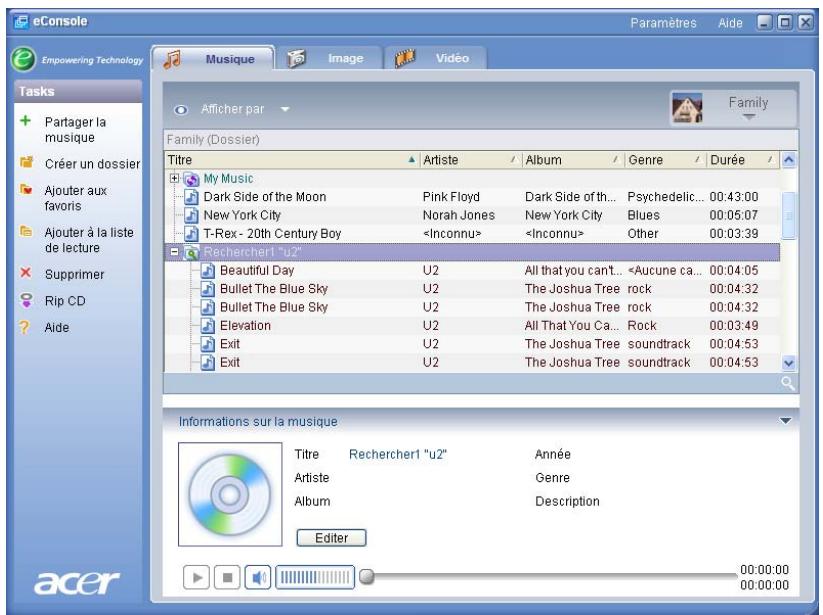The width and height of the screenshot is (823, 615).
Task: Select the Norah Jones artist cell
Action: pyautogui.click(x=459, y=216)
